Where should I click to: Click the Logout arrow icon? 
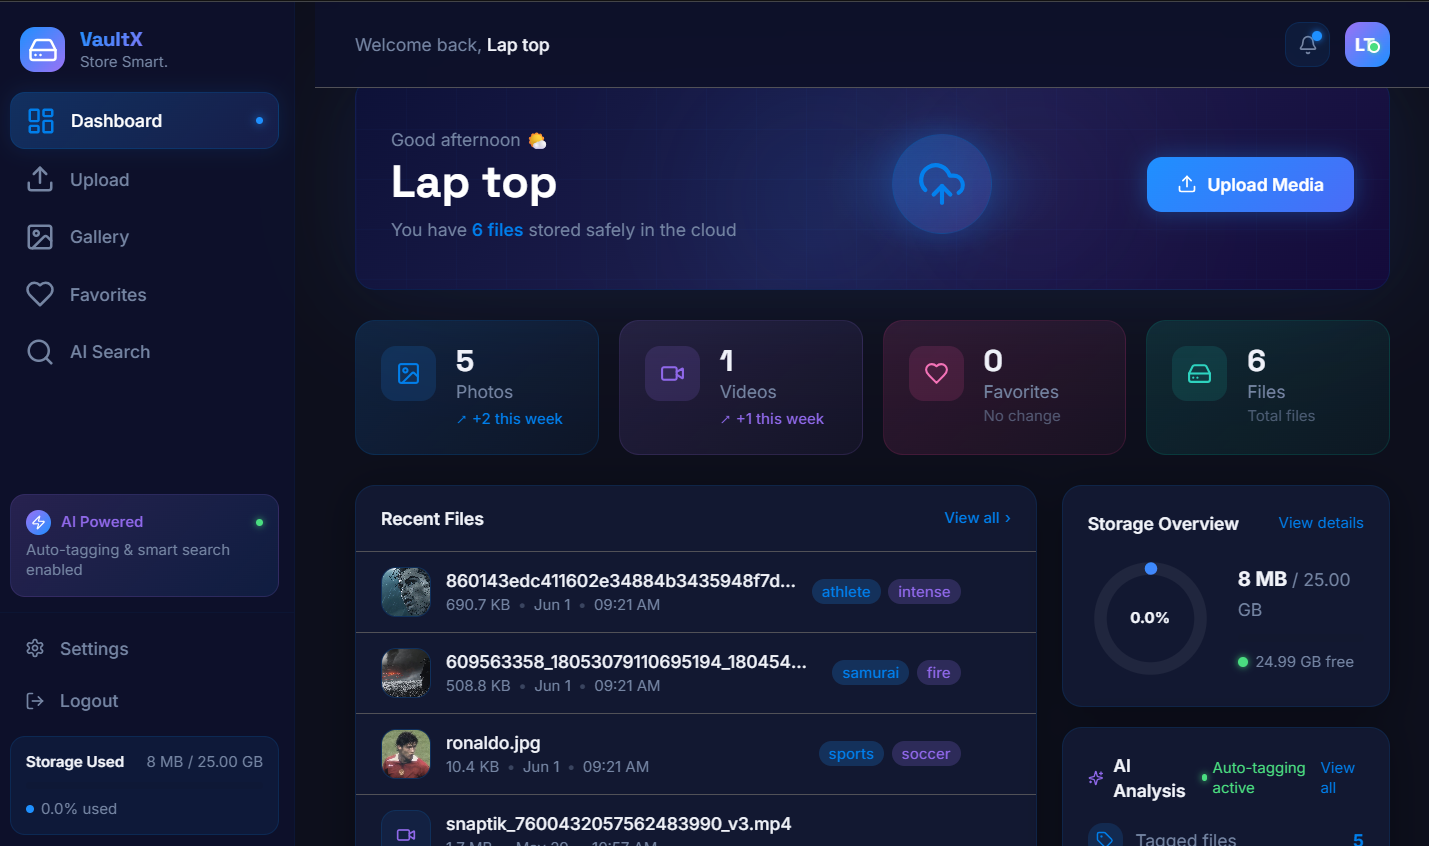tap(35, 701)
